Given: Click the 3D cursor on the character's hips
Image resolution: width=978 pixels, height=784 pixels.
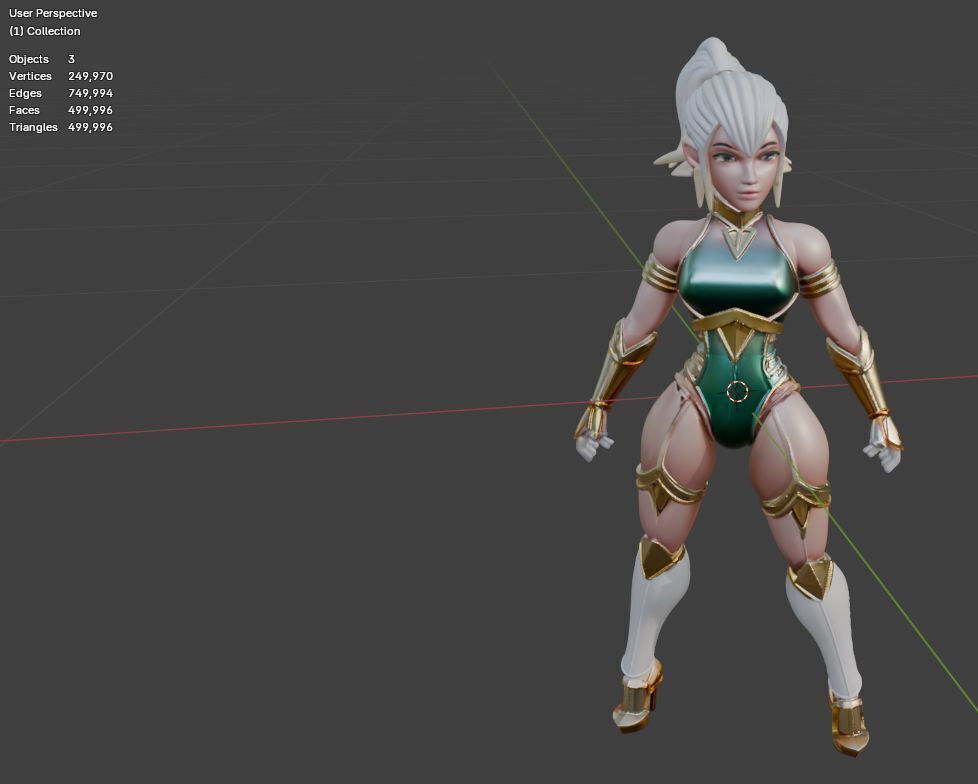Looking at the screenshot, I should tap(737, 392).
